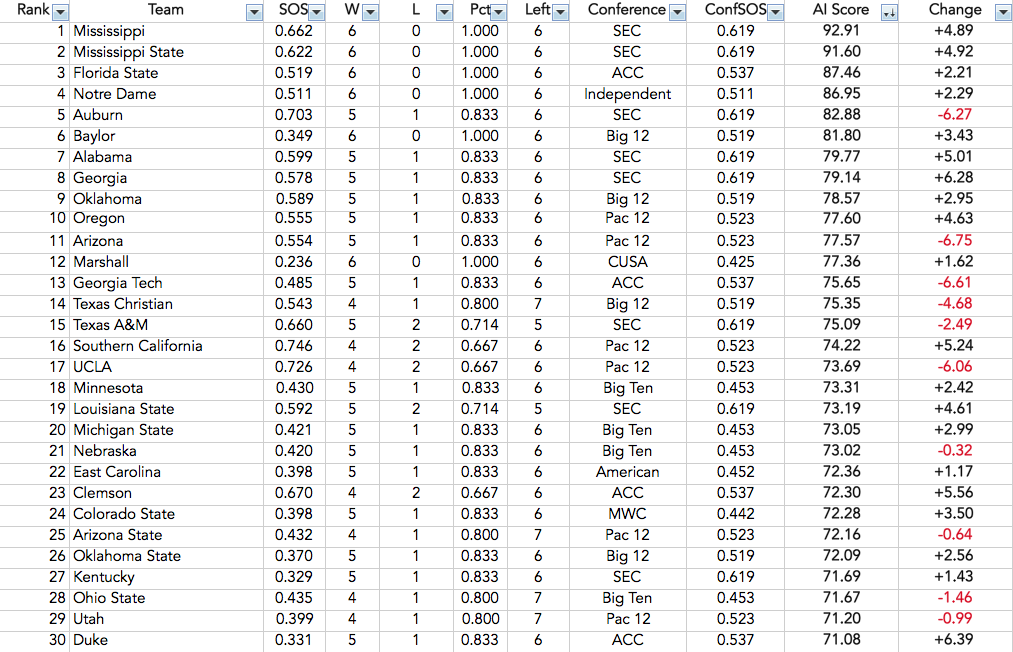1013x652 pixels.
Task: Select the Ohio State team cell
Action: 166,598
